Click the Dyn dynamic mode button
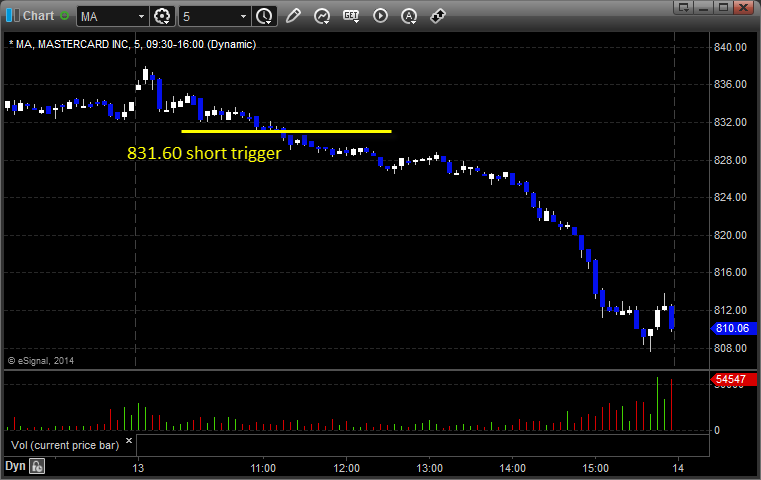Image resolution: width=761 pixels, height=480 pixels. pyautogui.click(x=15, y=466)
